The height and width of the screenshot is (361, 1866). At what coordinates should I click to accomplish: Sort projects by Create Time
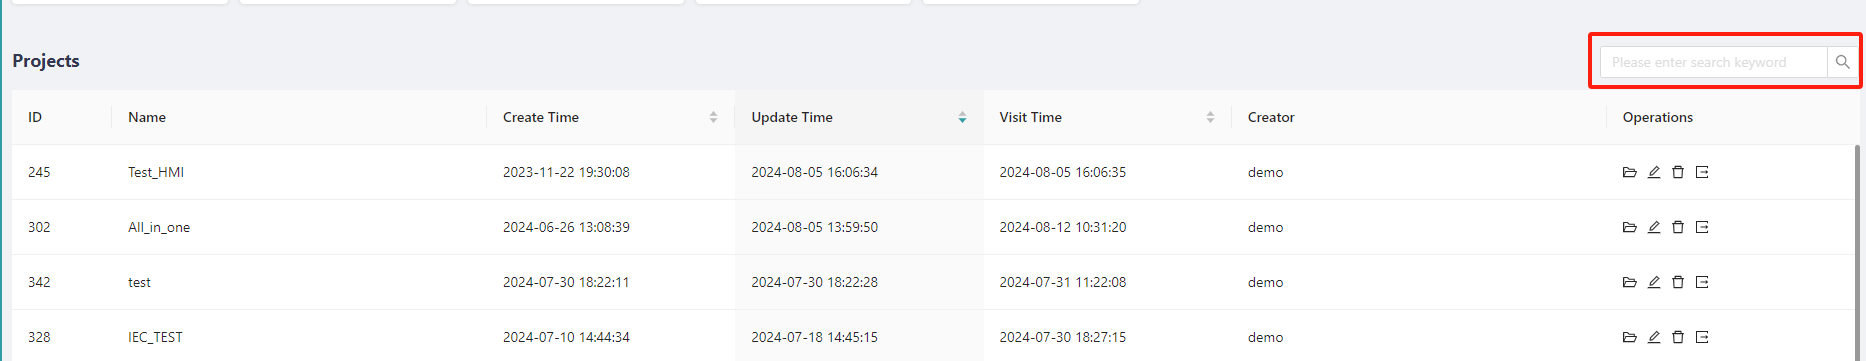(713, 117)
